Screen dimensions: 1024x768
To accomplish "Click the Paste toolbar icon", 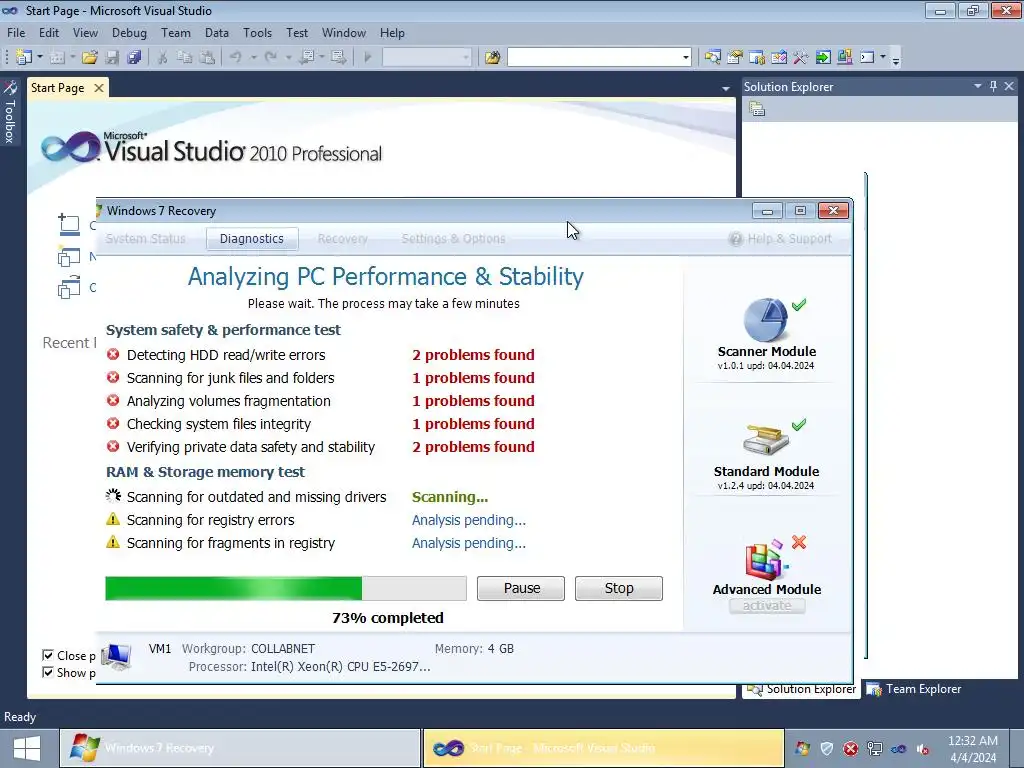I will [x=207, y=57].
